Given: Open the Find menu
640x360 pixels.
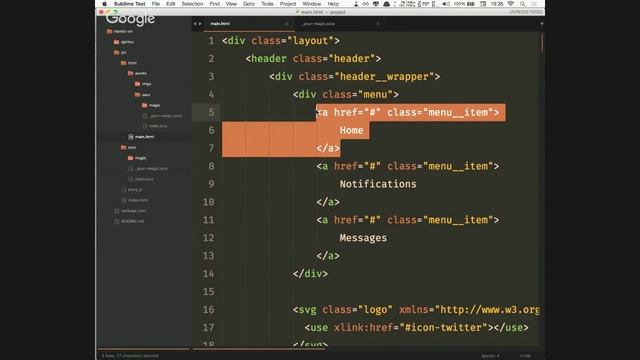Looking at the screenshot, I should point(214,4).
